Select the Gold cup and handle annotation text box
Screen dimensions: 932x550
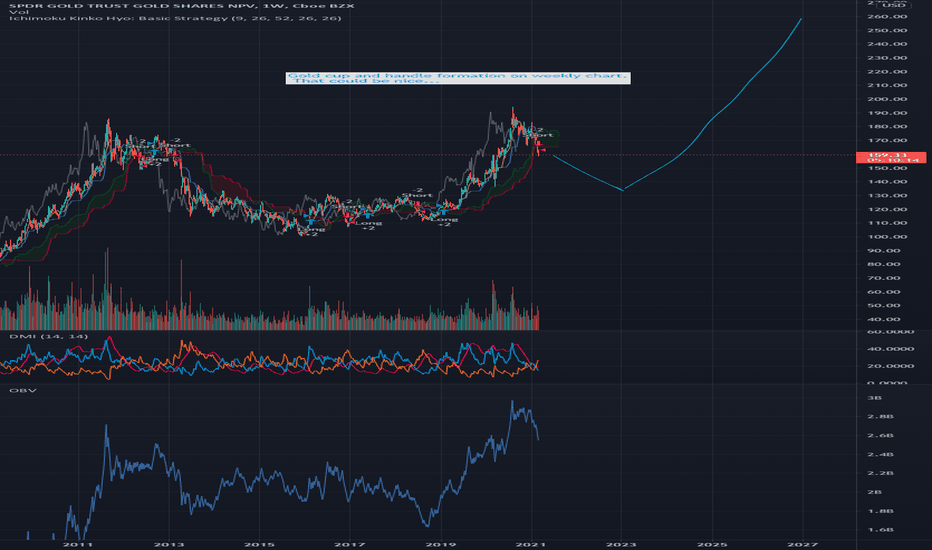(458, 78)
